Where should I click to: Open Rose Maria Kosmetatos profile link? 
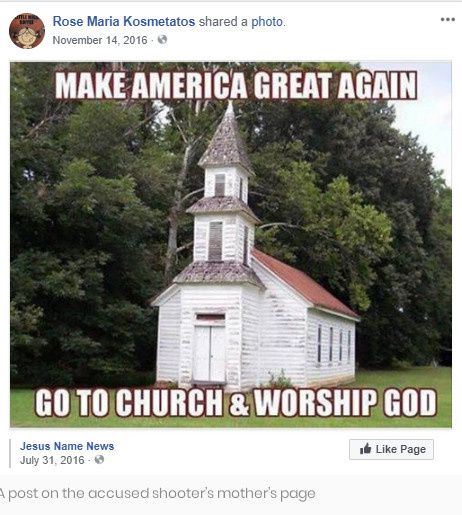point(124,22)
